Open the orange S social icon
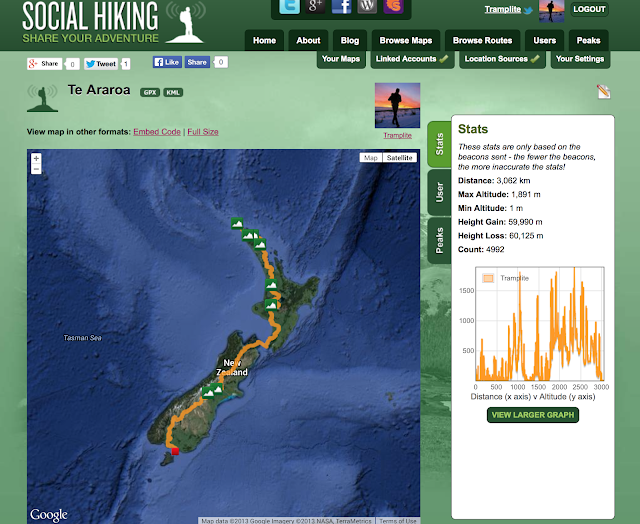 click(393, 6)
